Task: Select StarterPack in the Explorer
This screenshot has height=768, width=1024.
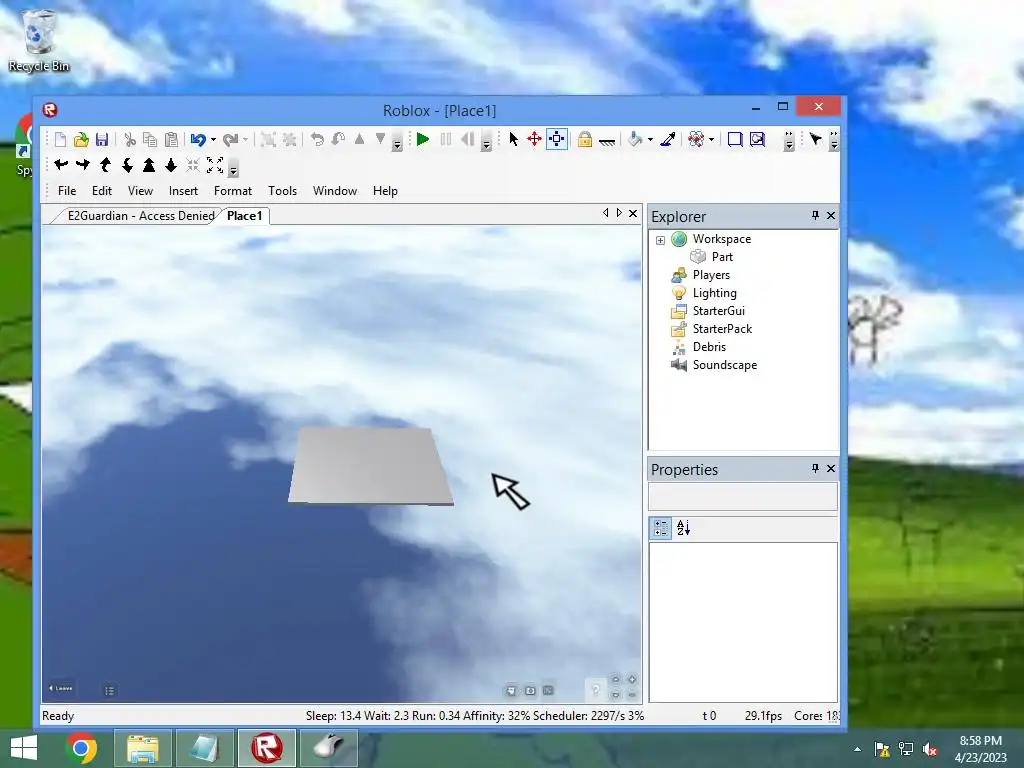Action: [722, 328]
